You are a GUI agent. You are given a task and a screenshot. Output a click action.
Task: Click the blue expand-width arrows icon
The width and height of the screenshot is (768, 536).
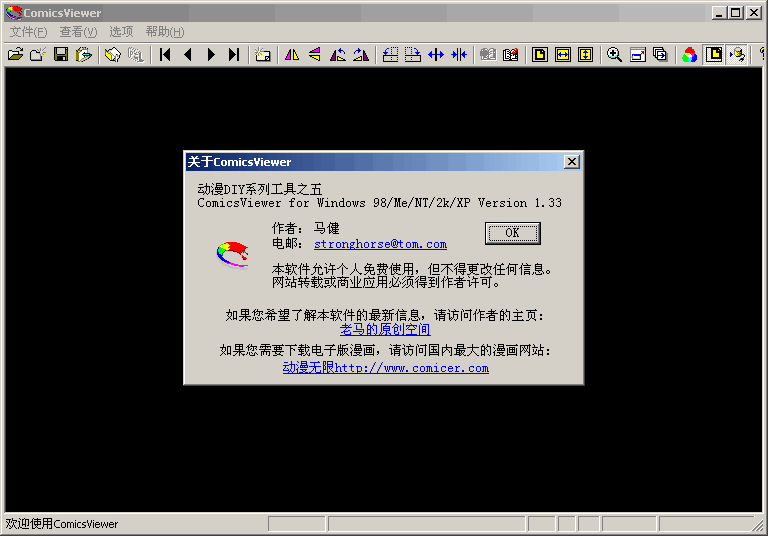436,55
